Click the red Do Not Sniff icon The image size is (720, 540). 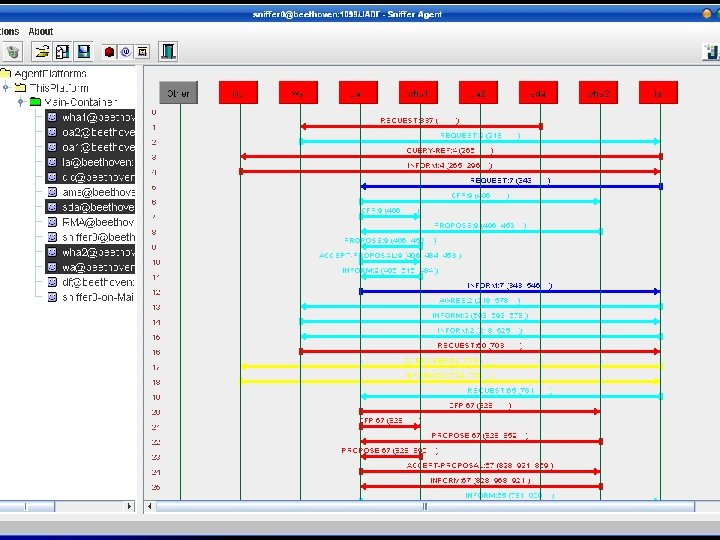coord(109,52)
